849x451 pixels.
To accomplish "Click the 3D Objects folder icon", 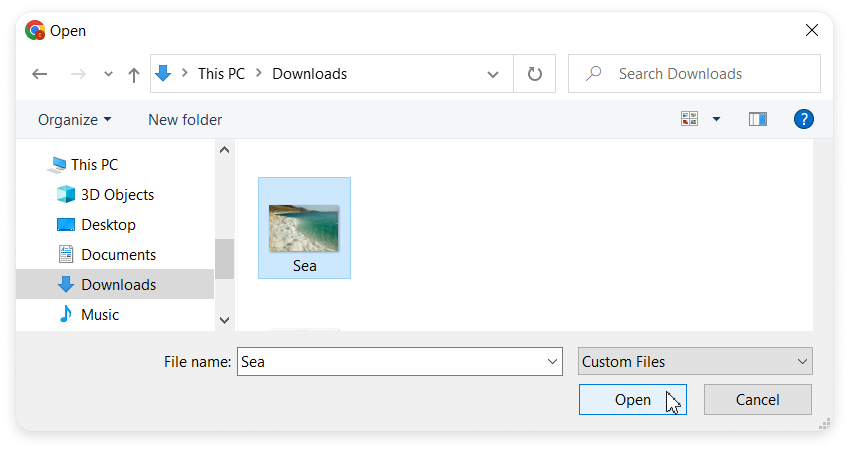I will click(x=66, y=194).
